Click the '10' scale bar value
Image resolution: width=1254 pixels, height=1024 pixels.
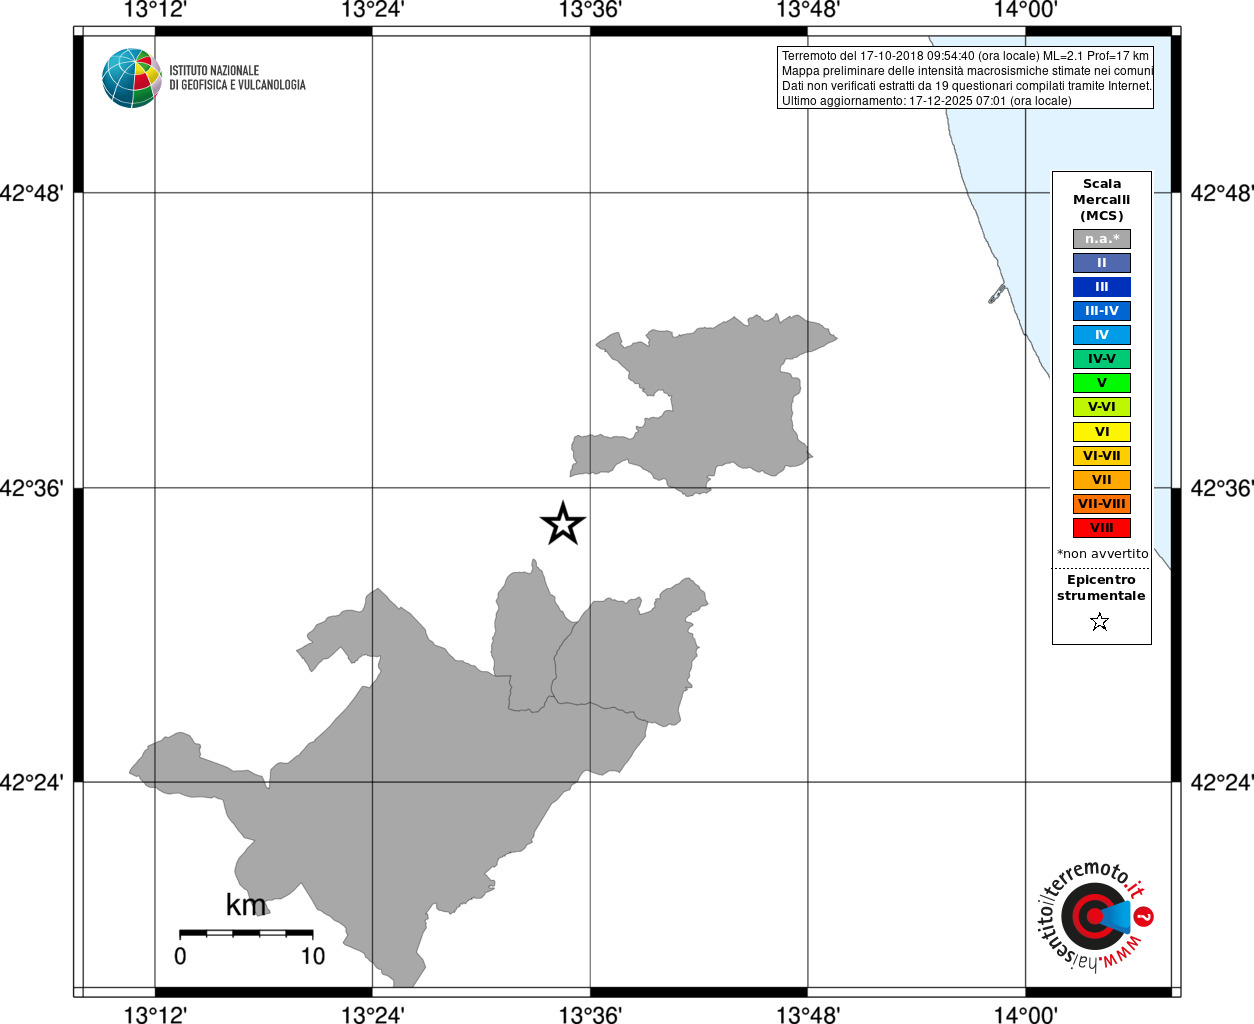[x=313, y=956]
